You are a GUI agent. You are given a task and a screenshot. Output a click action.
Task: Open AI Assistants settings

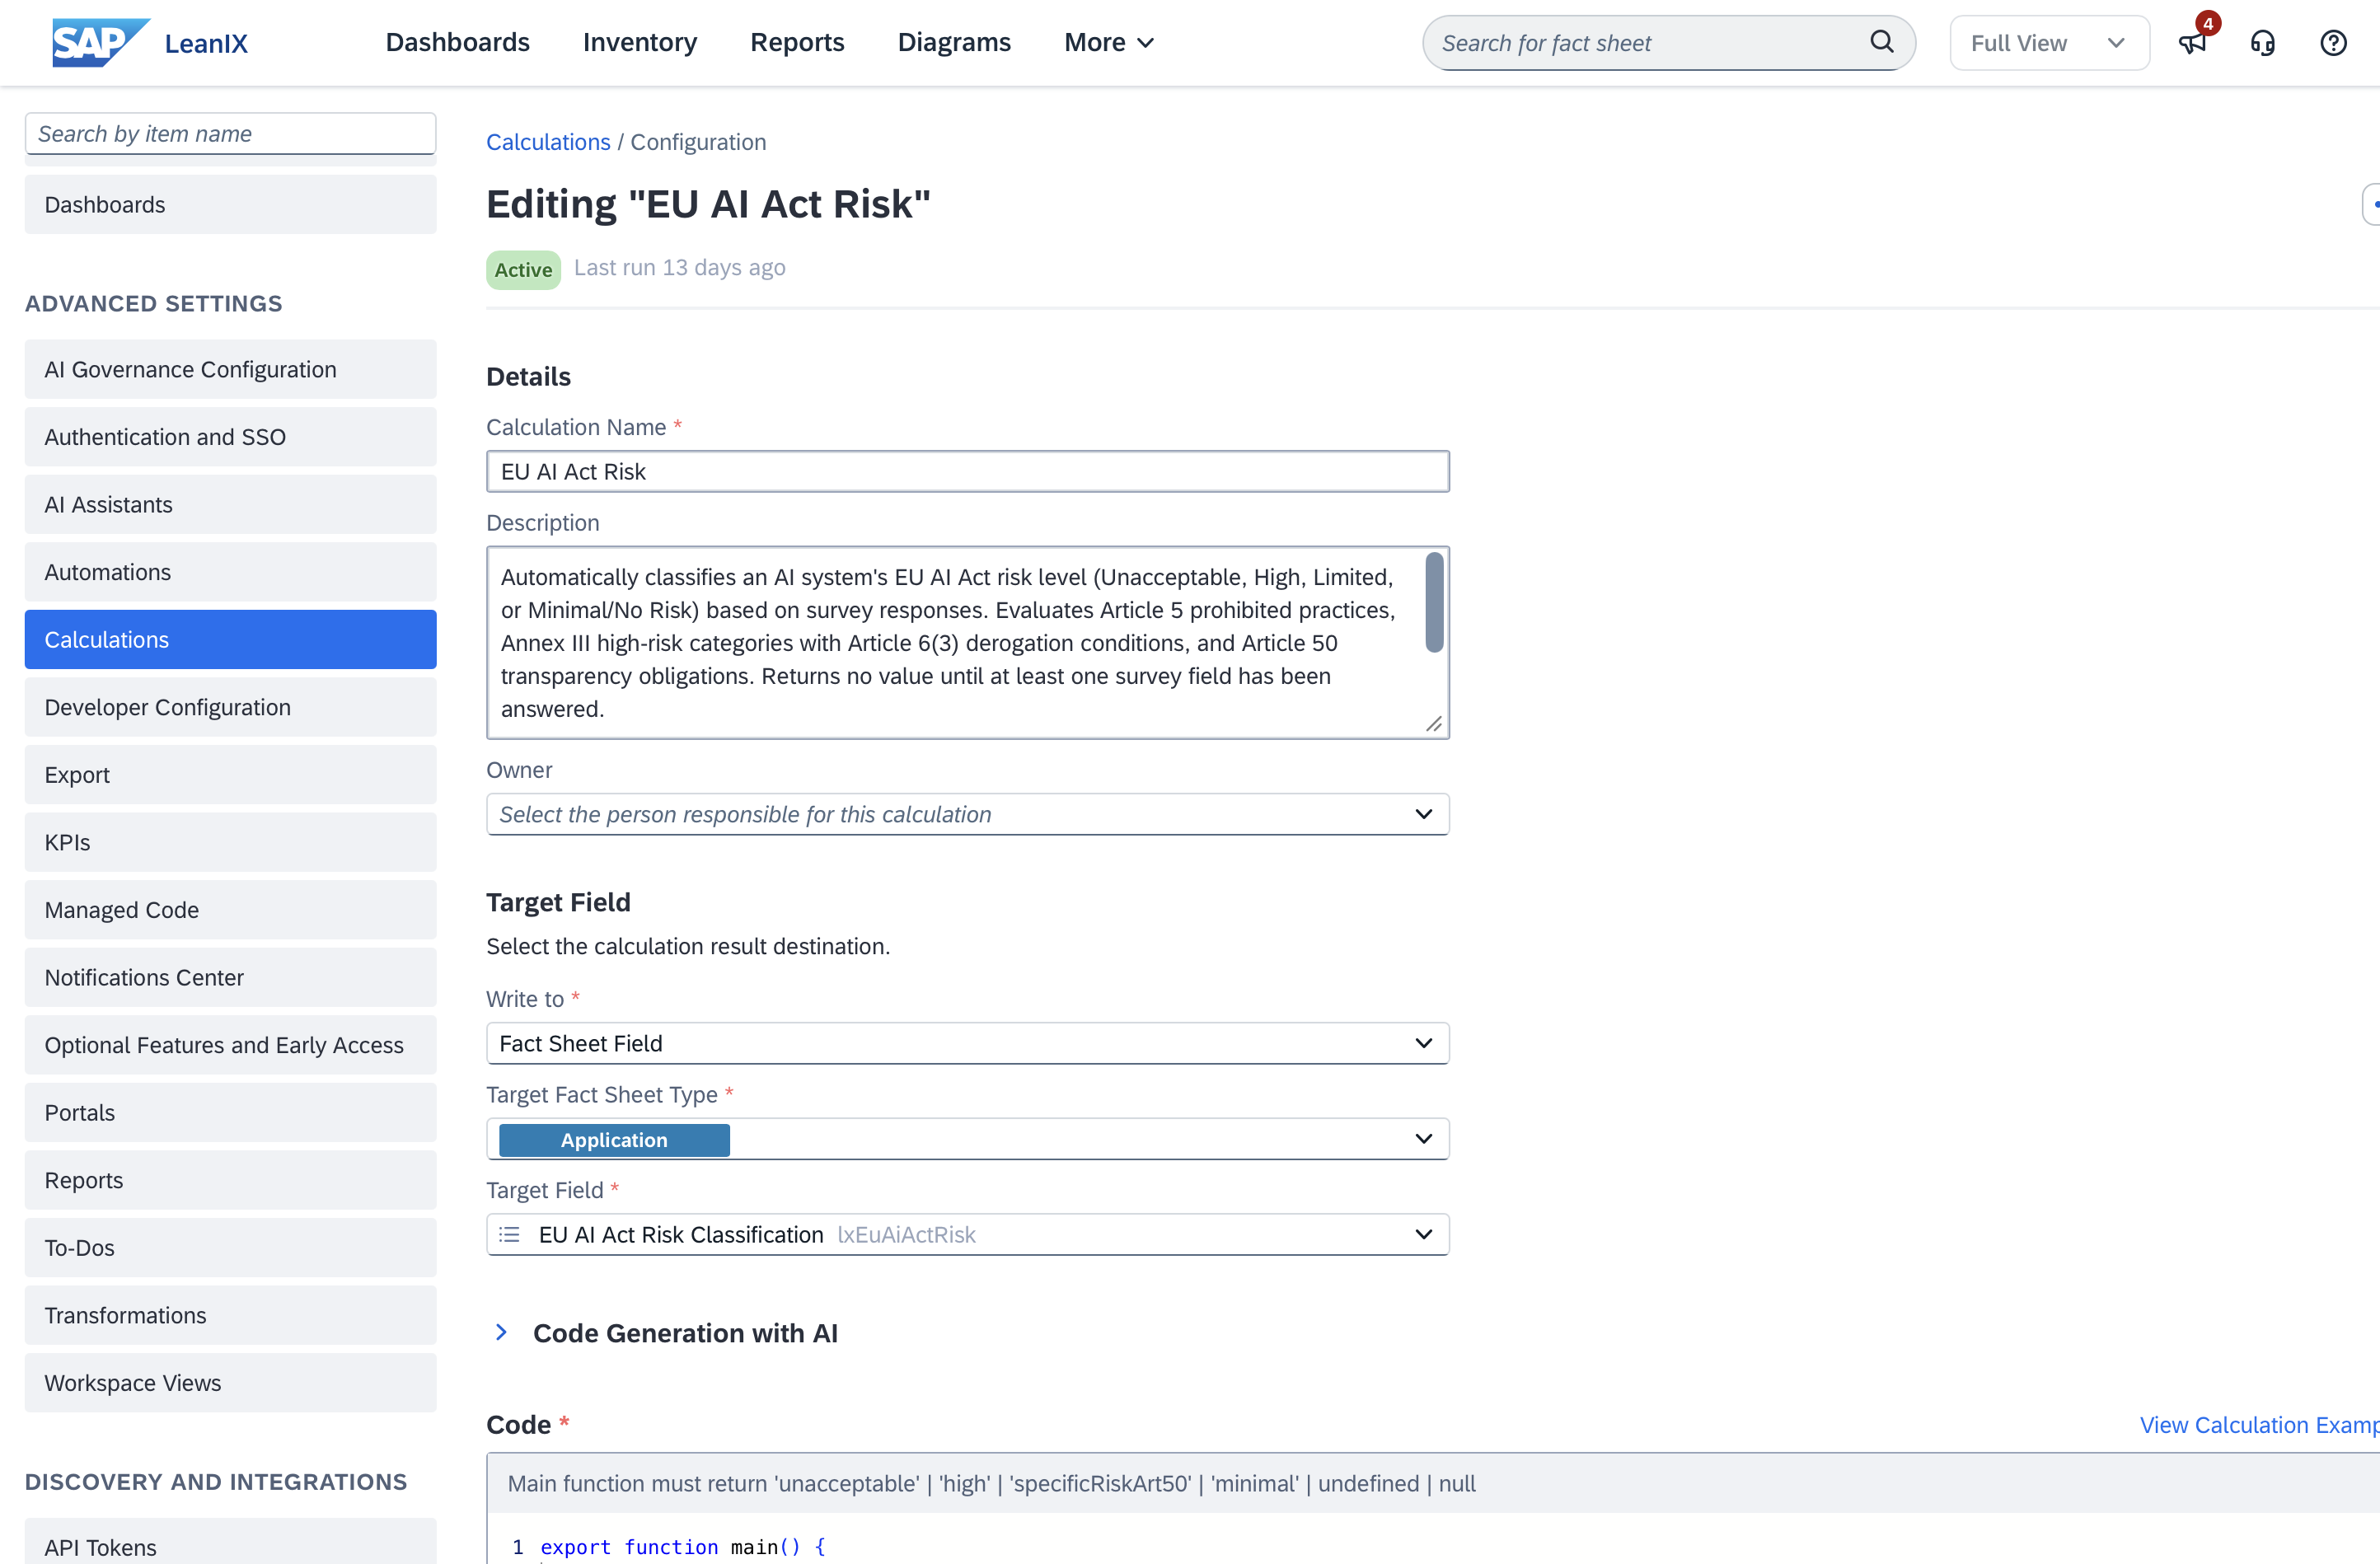231,504
